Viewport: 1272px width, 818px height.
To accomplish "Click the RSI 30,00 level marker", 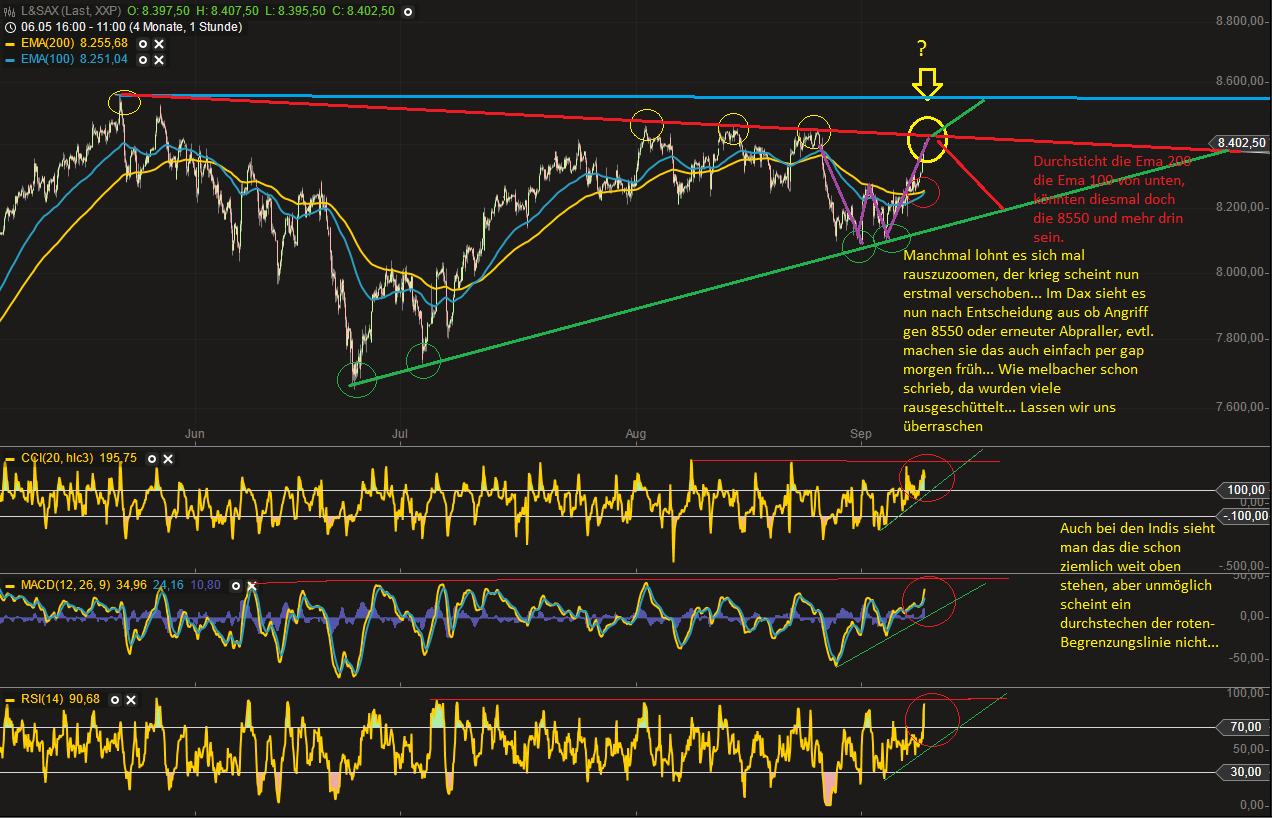I will pos(1244,771).
